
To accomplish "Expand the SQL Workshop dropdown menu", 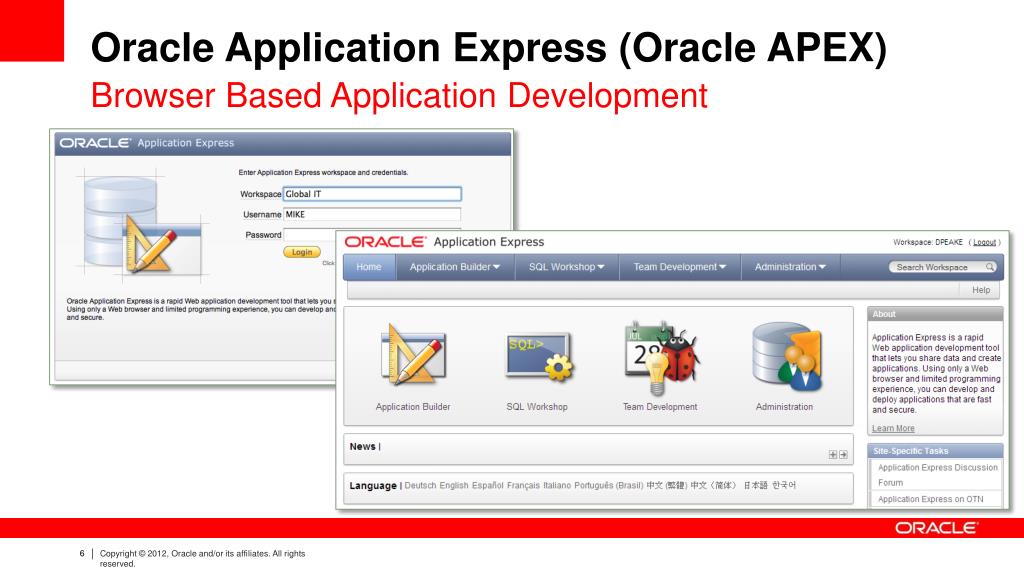I will (x=567, y=267).
